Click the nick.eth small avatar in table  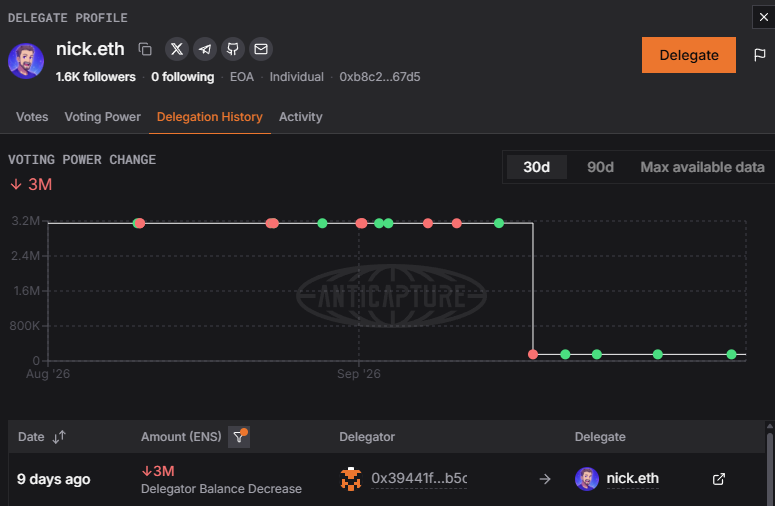tap(587, 479)
